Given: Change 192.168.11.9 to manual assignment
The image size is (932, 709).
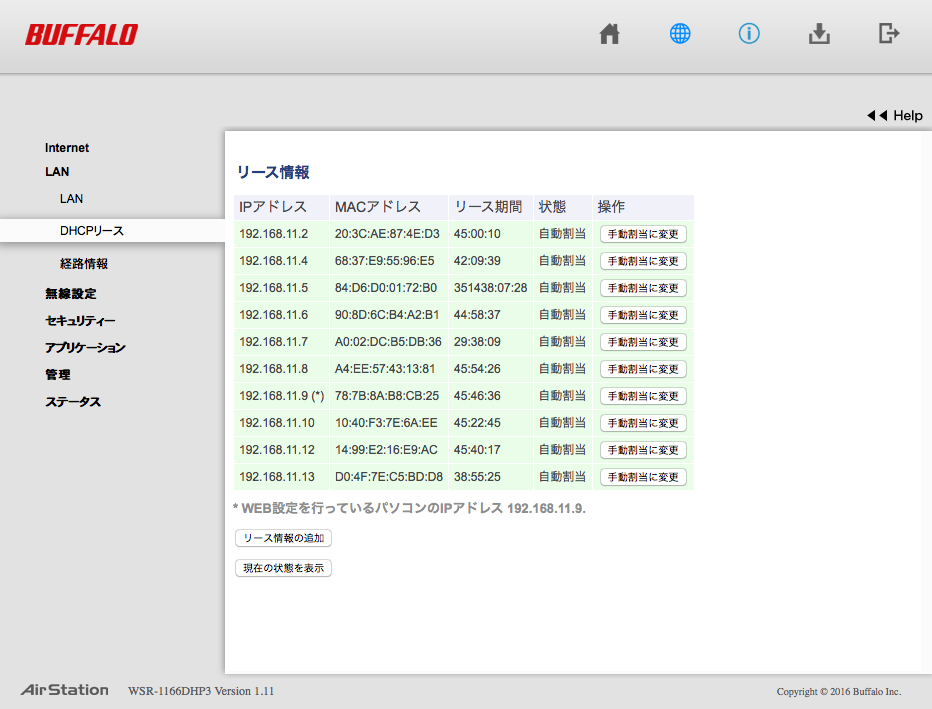Looking at the screenshot, I should (643, 396).
